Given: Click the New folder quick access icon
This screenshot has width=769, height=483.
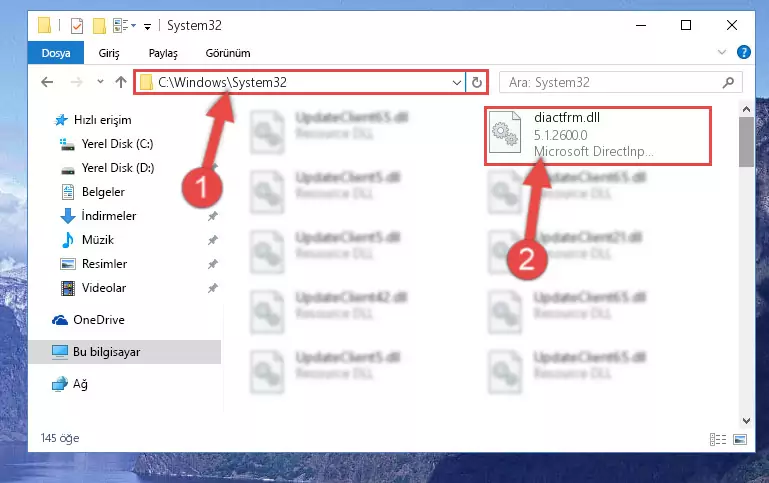Looking at the screenshot, I should [x=99, y=25].
